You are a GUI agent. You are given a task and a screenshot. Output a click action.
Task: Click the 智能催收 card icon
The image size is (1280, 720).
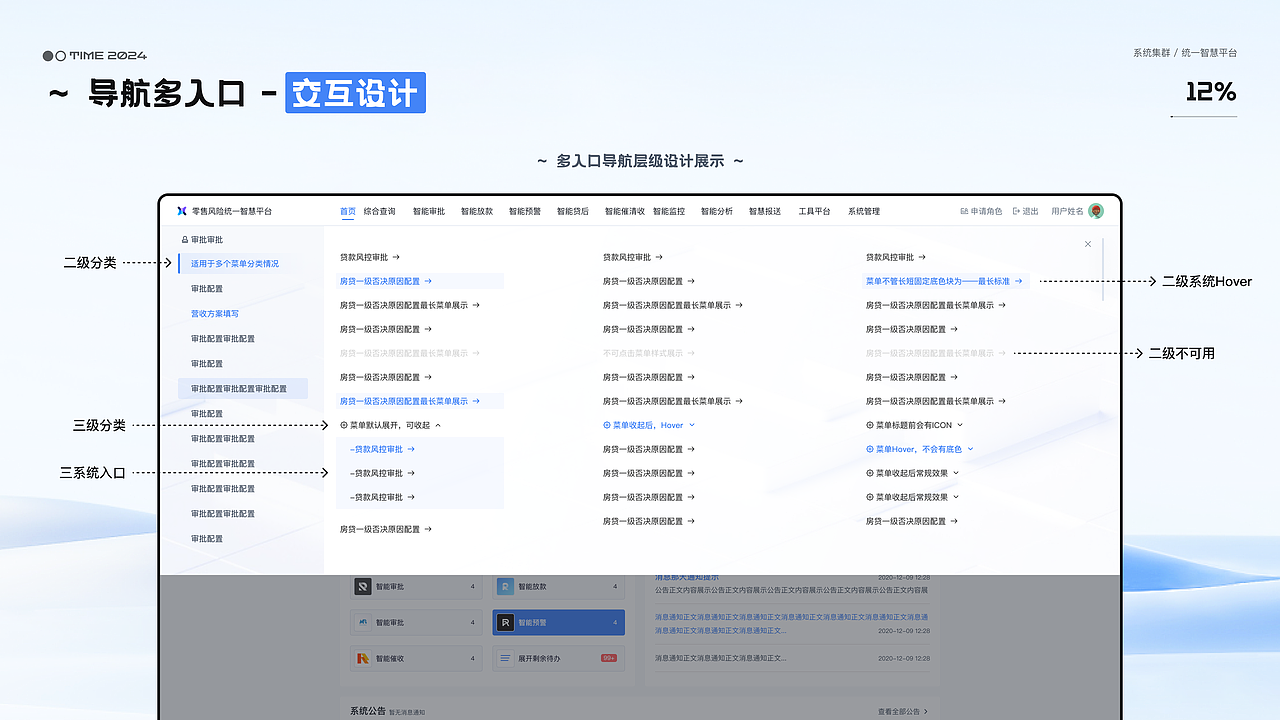pyautogui.click(x=363, y=658)
